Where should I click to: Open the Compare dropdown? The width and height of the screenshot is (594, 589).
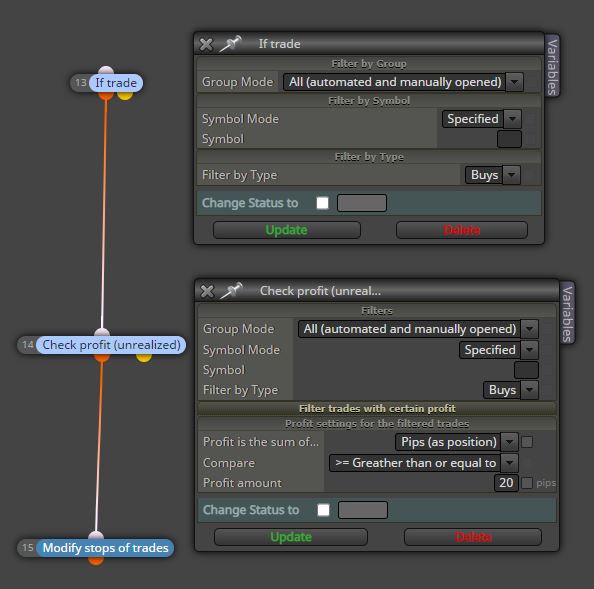(x=424, y=463)
